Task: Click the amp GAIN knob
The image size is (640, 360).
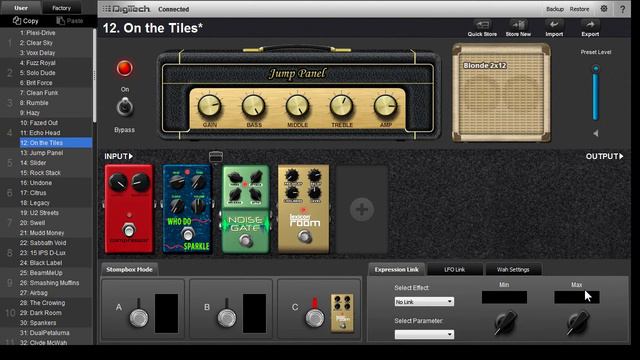Action: click(x=209, y=106)
